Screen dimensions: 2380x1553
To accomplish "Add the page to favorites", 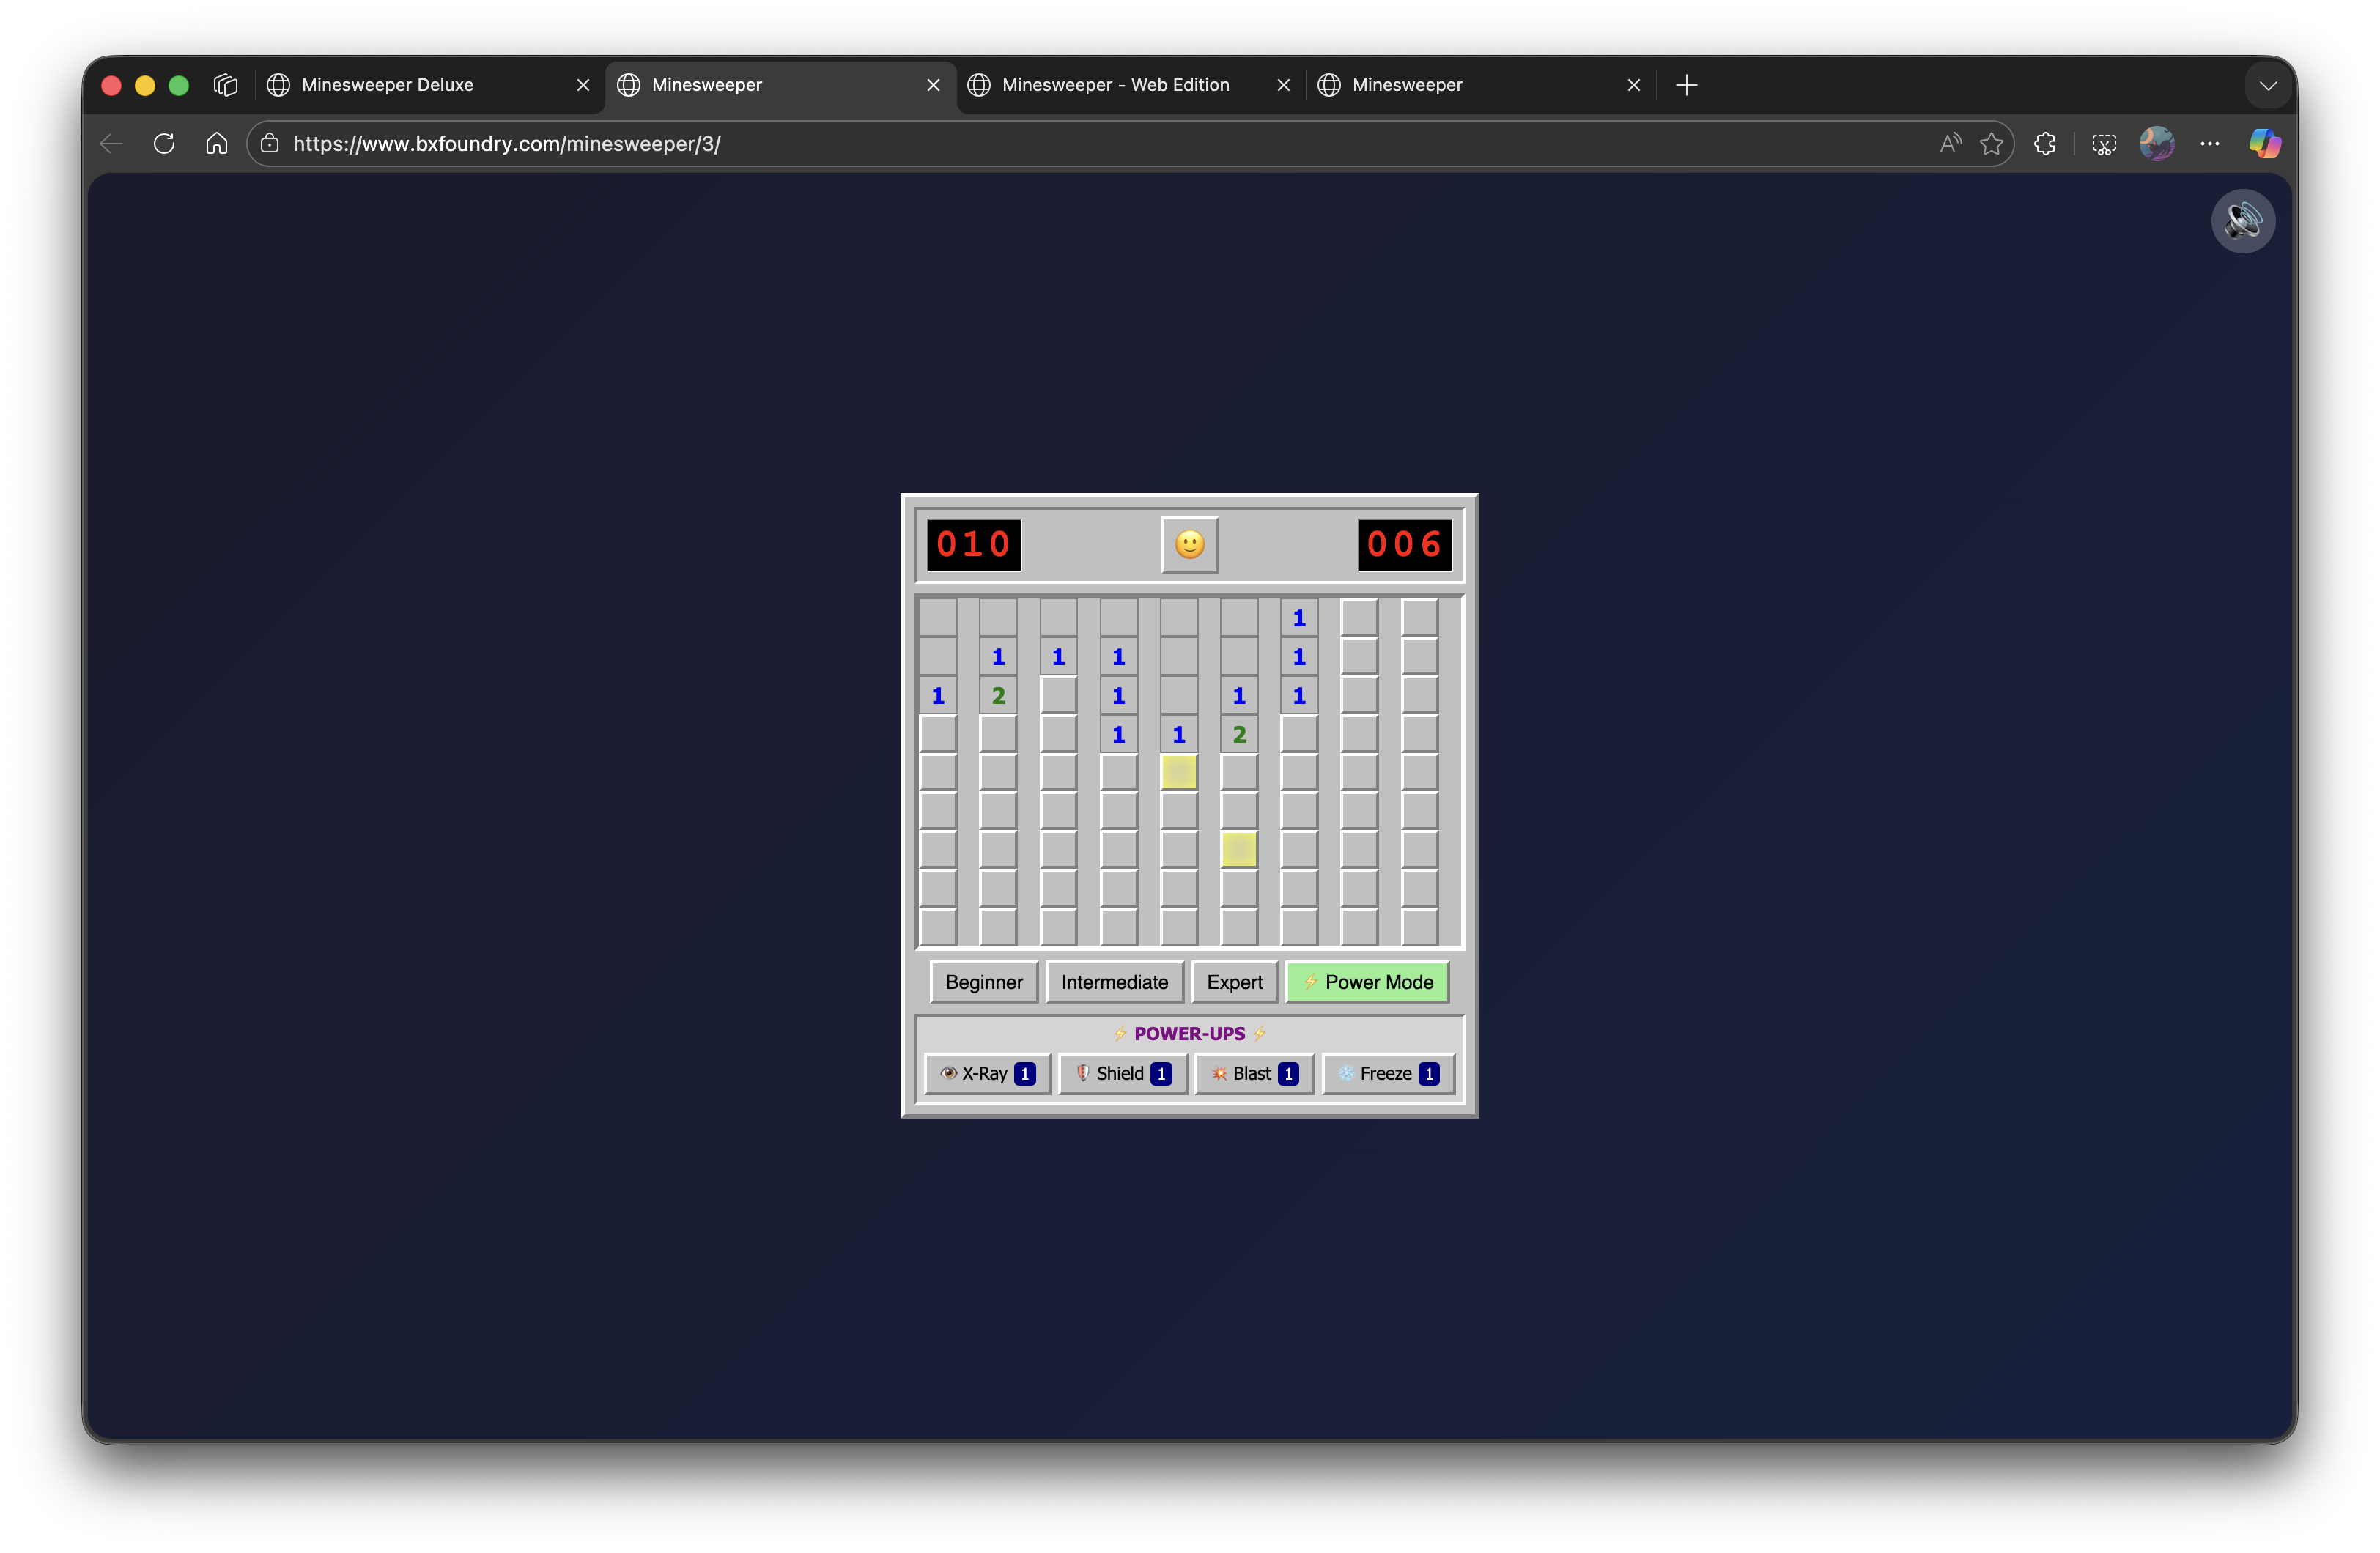I will coord(1992,143).
